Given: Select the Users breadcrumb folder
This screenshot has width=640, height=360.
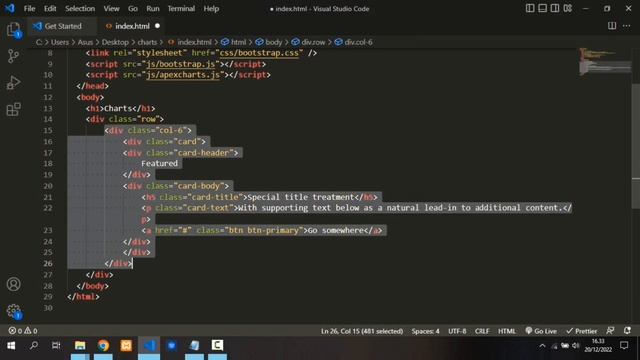Looking at the screenshot, I should click(x=60, y=42).
